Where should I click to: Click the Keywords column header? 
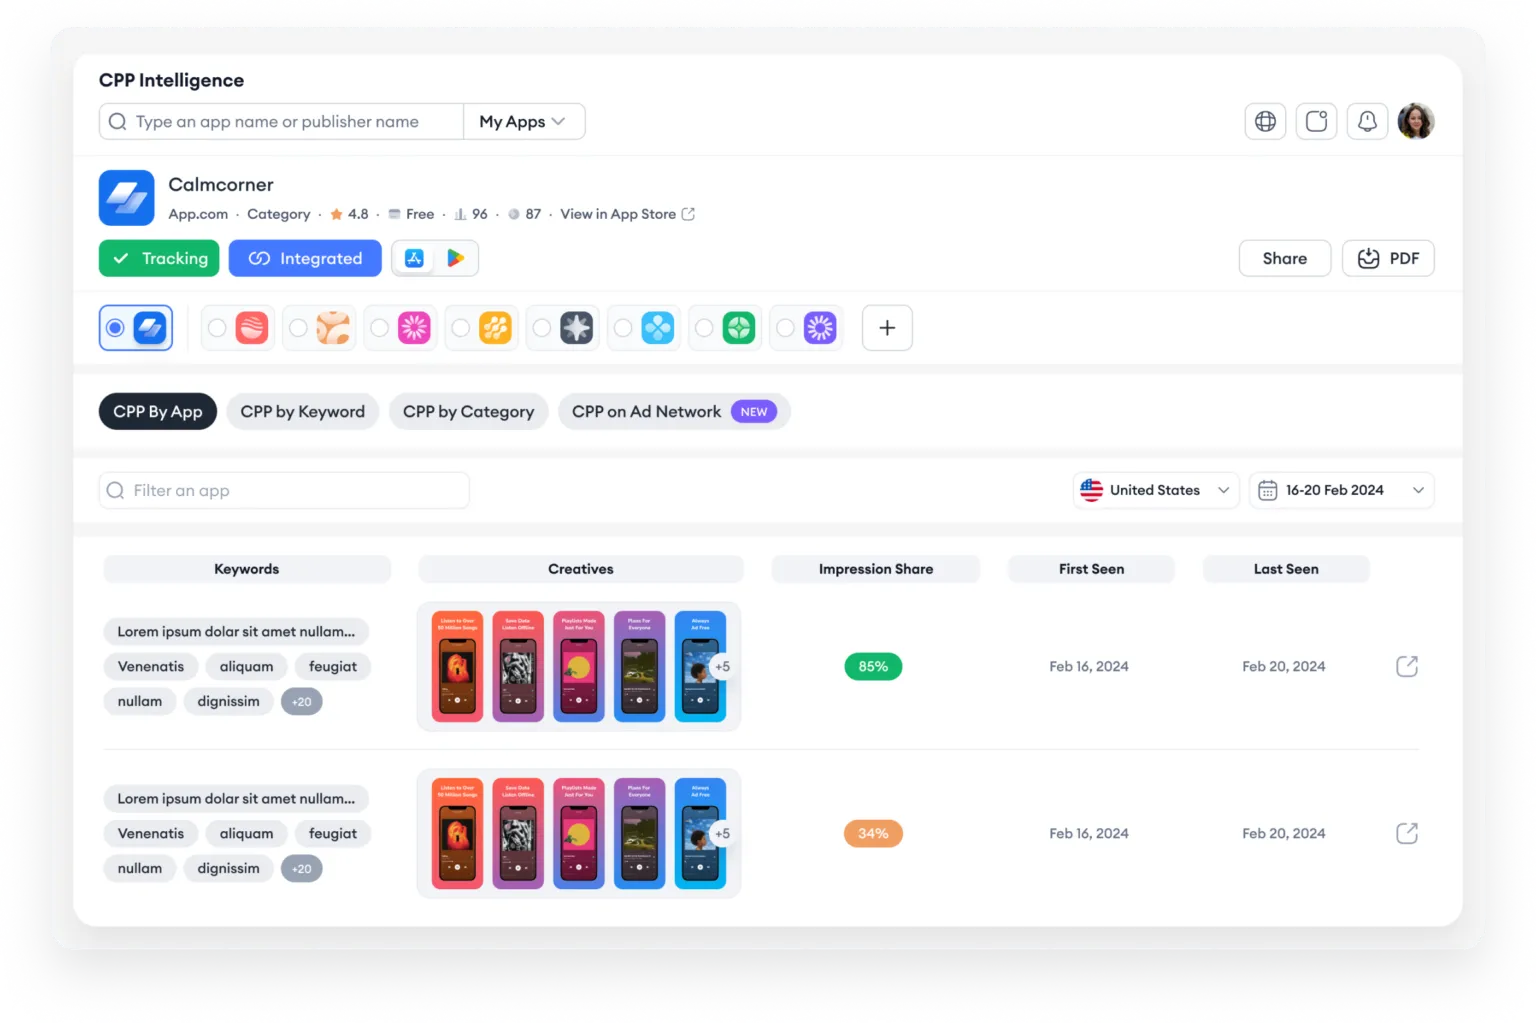247,569
